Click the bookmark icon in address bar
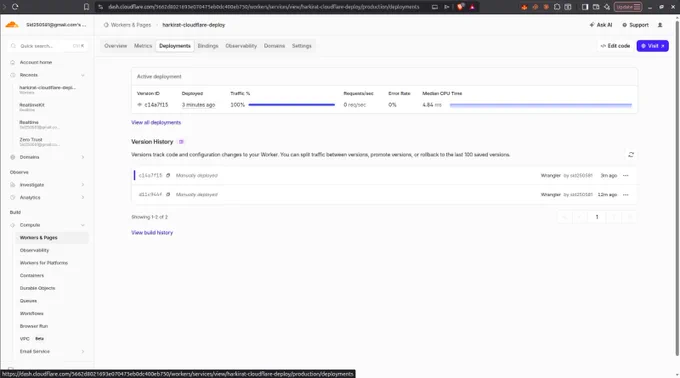The image size is (680, 378). 86,7
